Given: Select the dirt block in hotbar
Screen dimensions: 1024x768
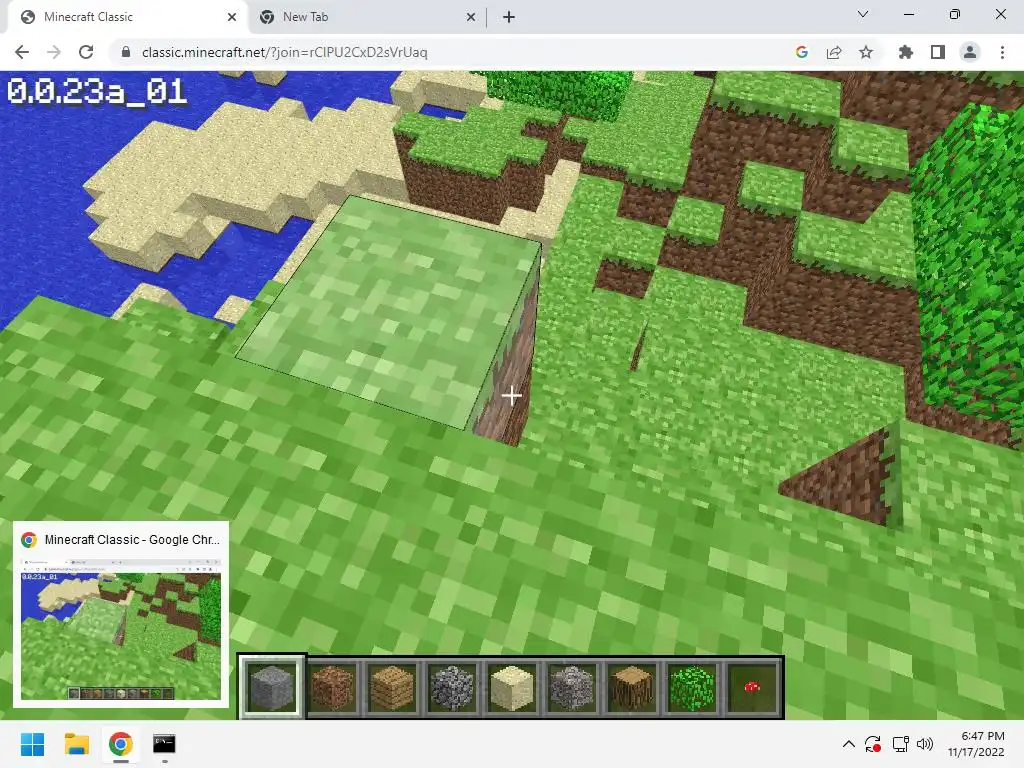Looking at the screenshot, I should pyautogui.click(x=332, y=687).
